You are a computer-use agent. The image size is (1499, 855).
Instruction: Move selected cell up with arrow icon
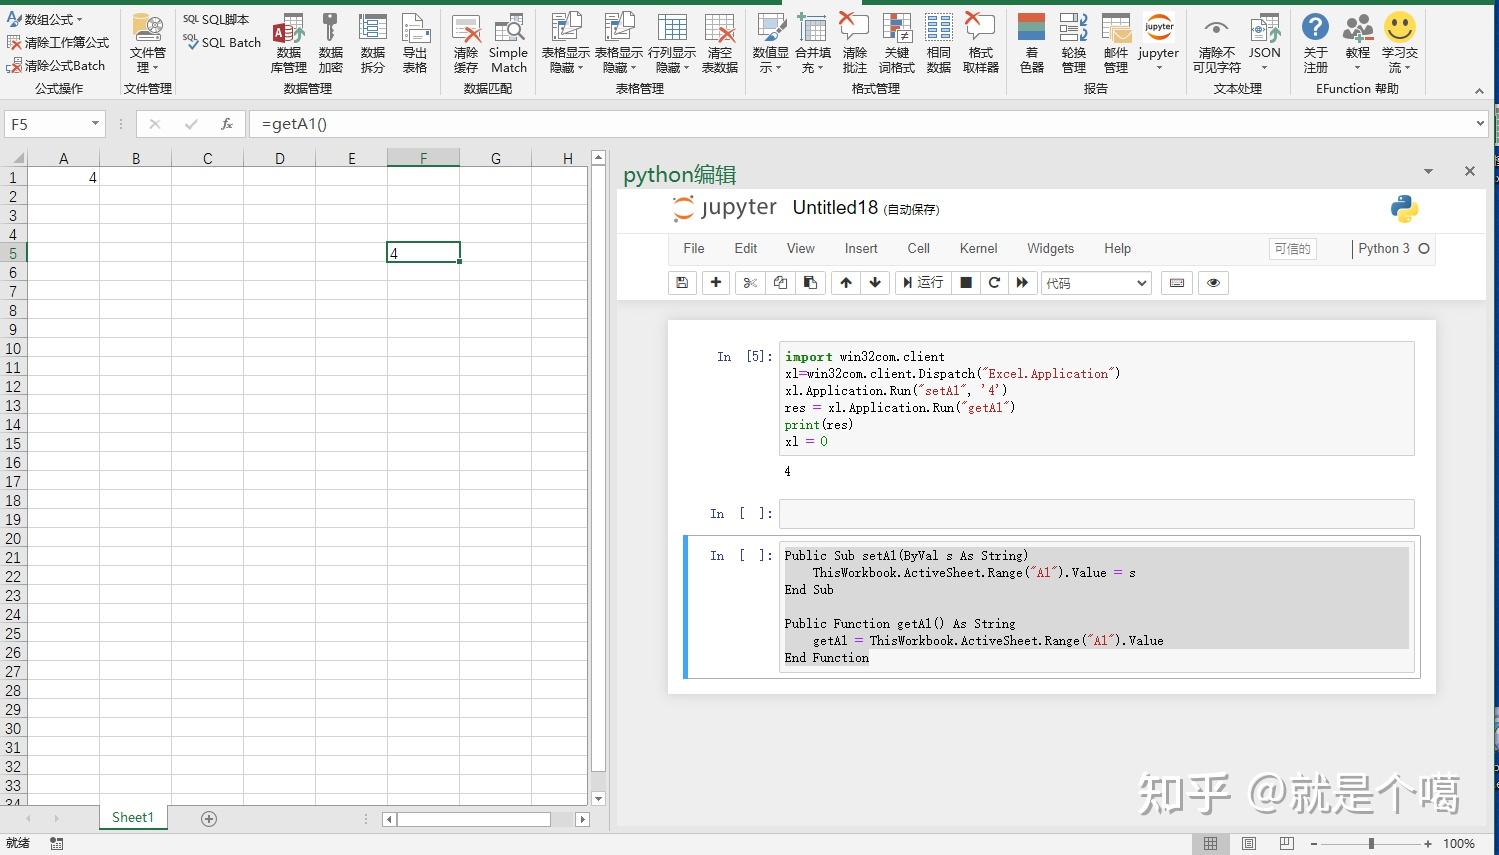point(846,283)
